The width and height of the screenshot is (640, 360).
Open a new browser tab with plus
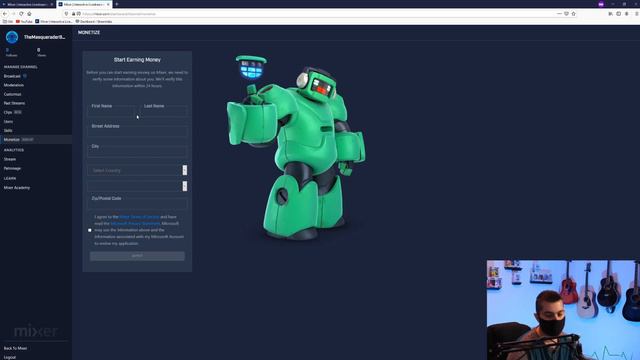tap(116, 4)
